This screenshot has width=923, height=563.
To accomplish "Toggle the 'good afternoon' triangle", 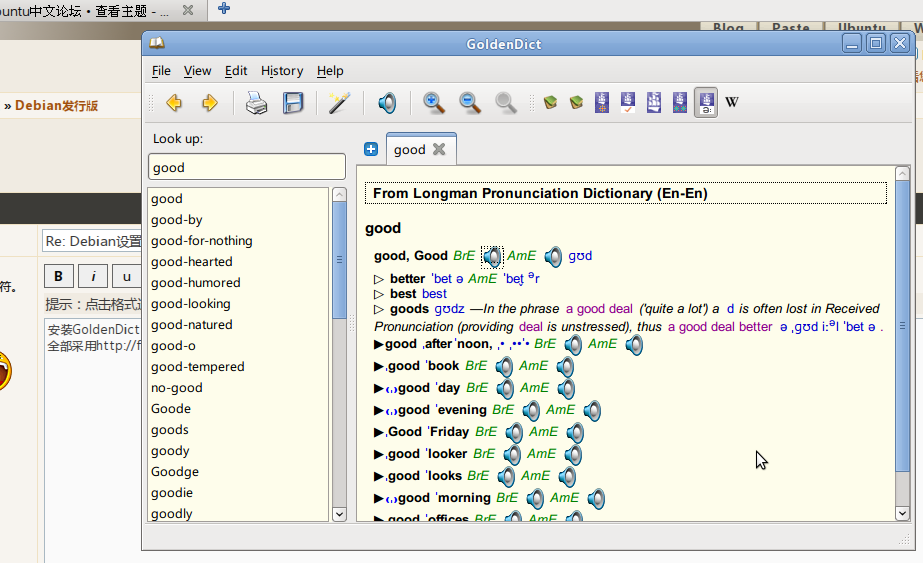I will coord(379,345).
